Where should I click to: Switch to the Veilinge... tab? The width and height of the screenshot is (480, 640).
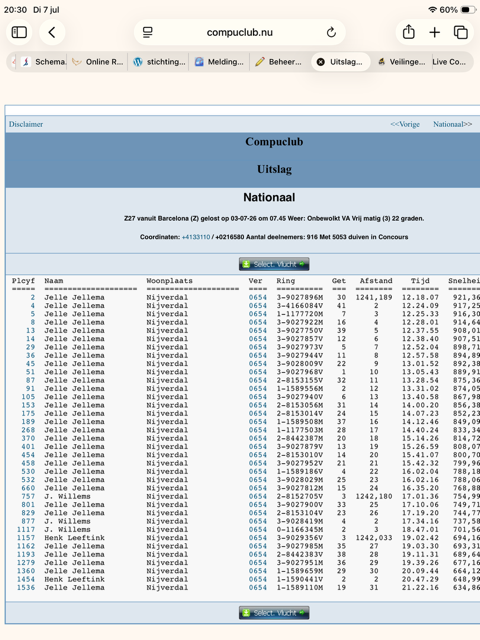(x=402, y=62)
